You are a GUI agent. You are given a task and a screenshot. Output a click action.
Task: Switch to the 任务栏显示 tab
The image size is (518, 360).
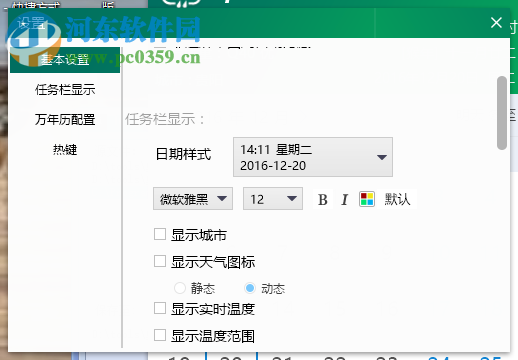tap(65, 90)
